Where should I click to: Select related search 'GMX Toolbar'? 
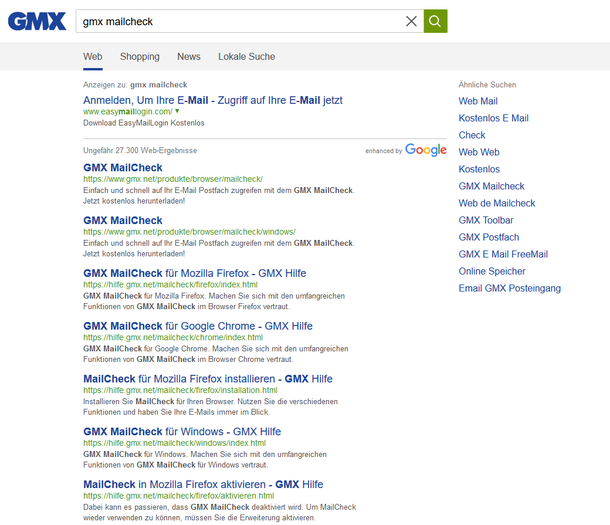[x=486, y=220]
